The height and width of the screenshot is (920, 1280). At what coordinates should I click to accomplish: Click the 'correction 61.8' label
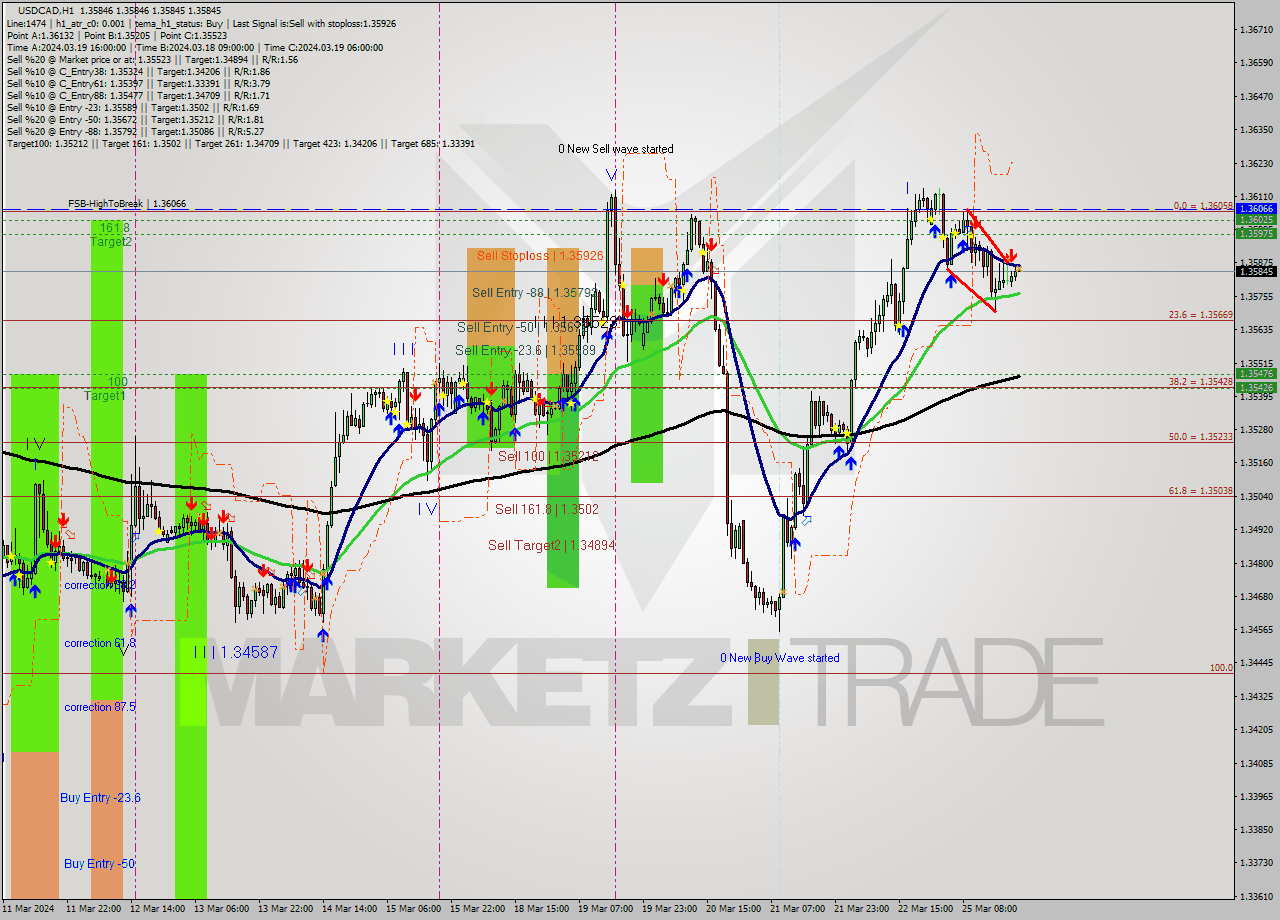click(100, 643)
